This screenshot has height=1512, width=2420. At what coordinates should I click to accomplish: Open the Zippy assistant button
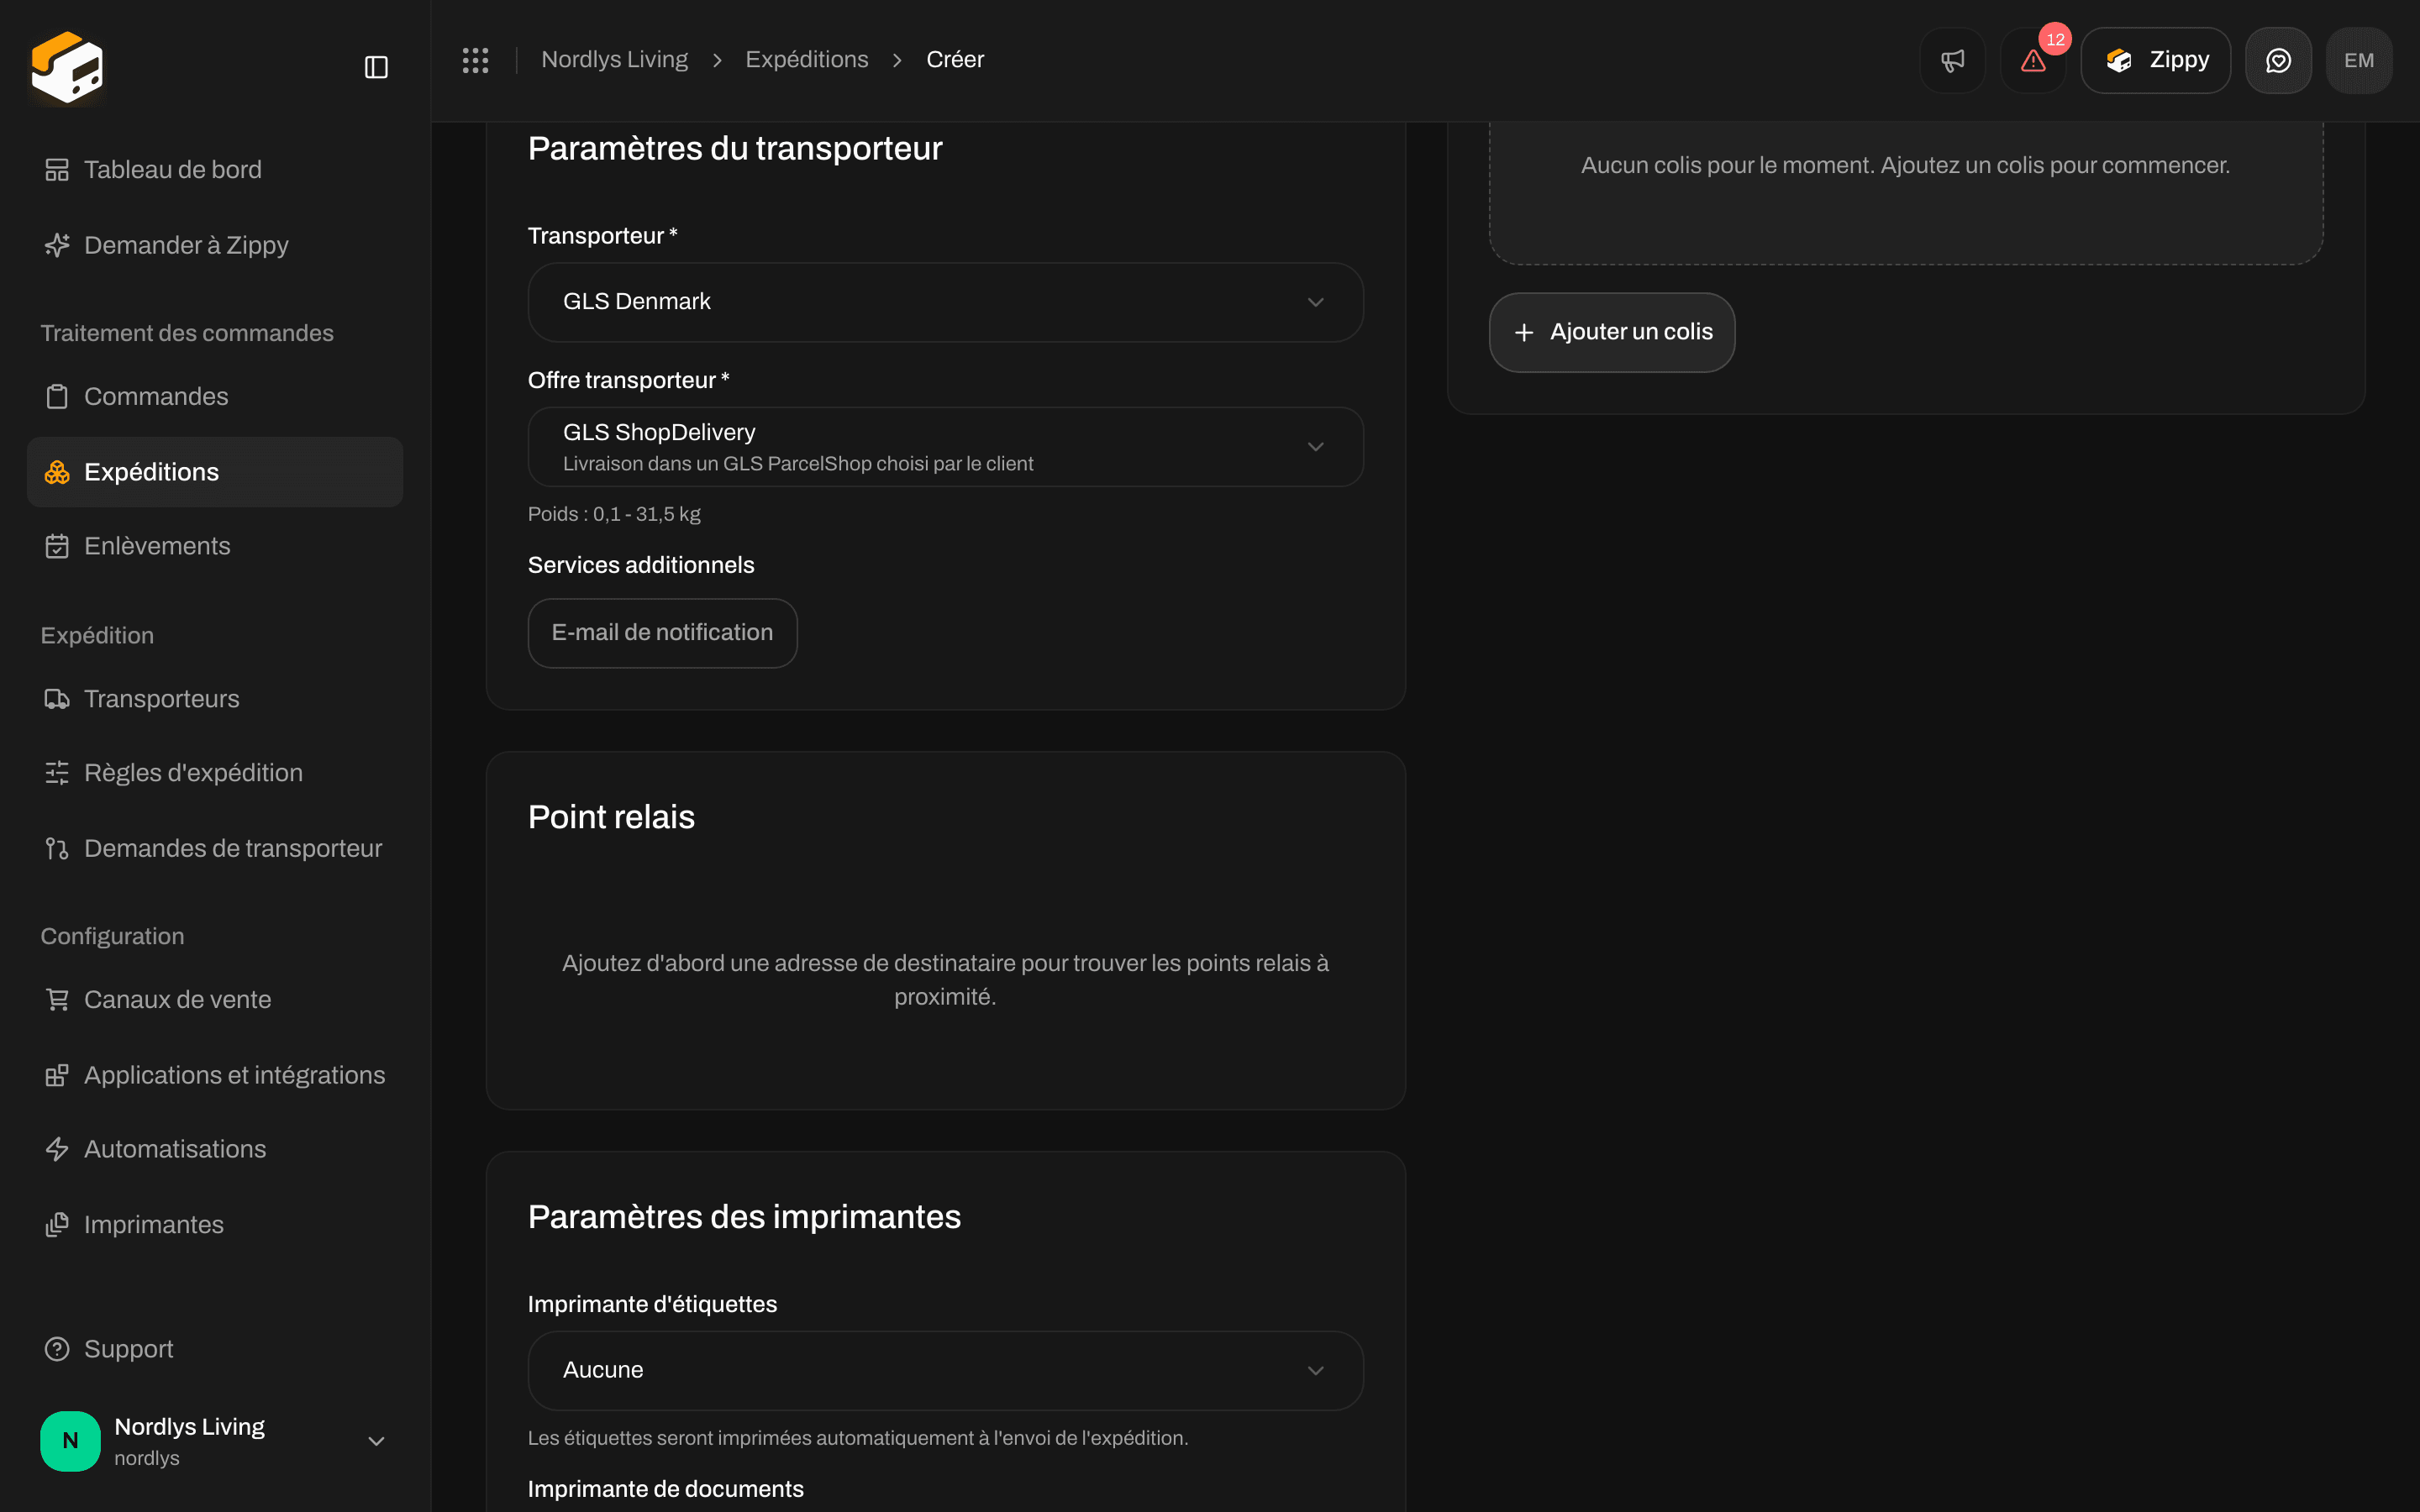click(x=2155, y=60)
